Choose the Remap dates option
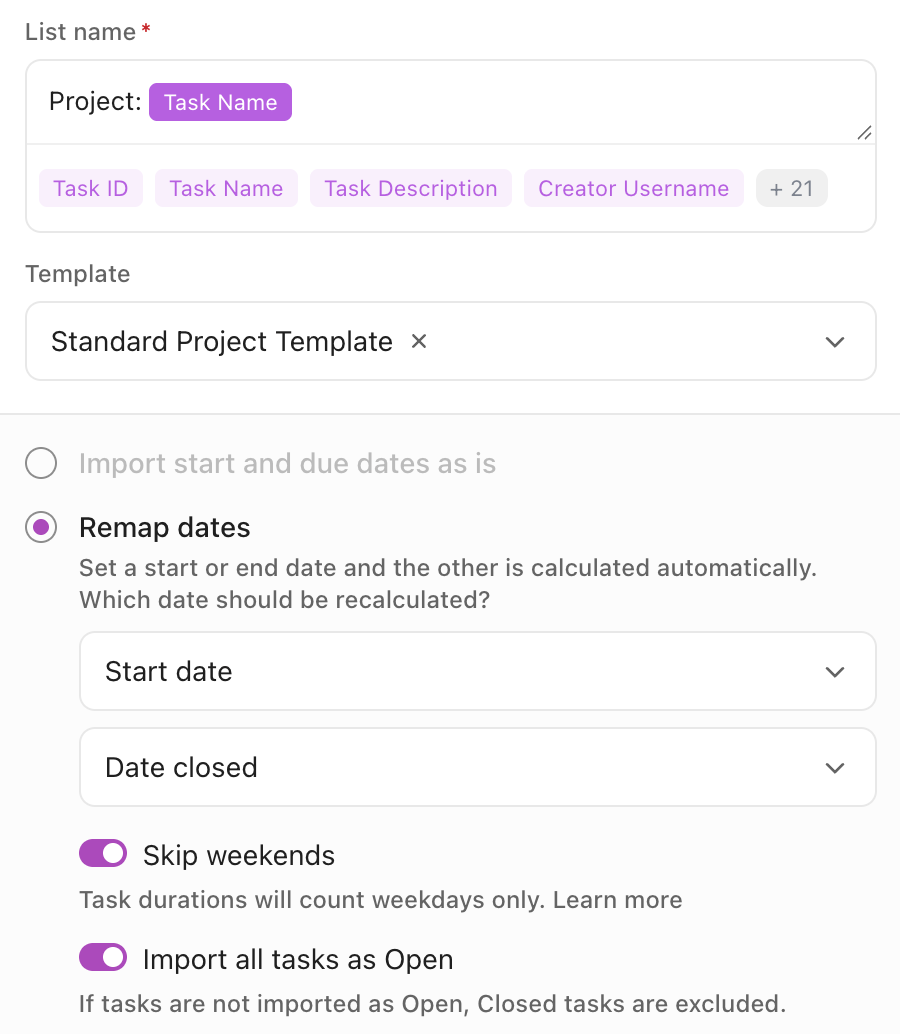The image size is (900, 1034). click(x=41, y=527)
